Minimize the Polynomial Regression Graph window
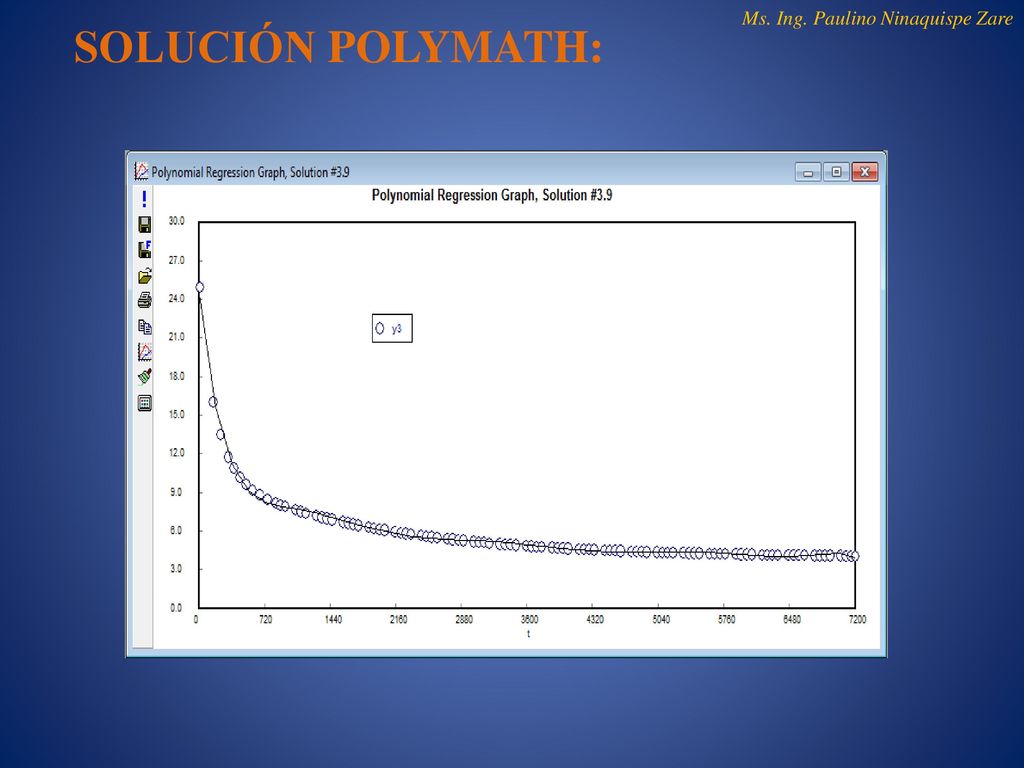1024x768 pixels. tap(808, 172)
